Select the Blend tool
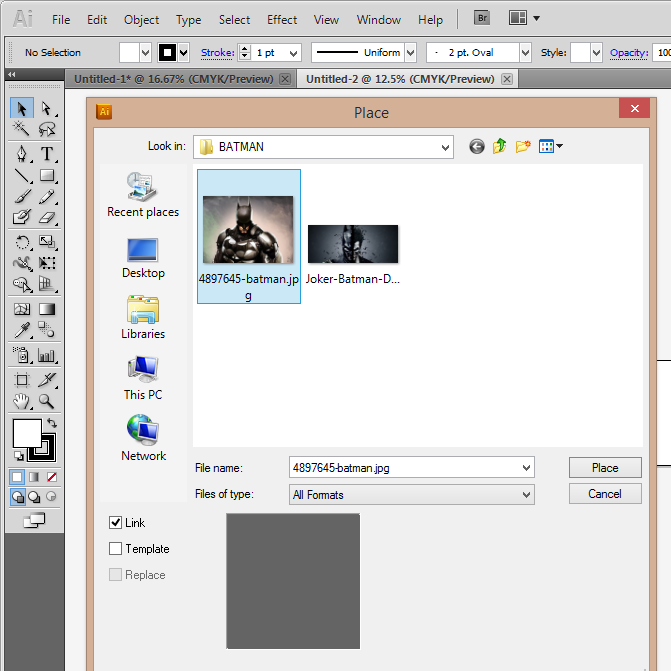 (x=47, y=330)
